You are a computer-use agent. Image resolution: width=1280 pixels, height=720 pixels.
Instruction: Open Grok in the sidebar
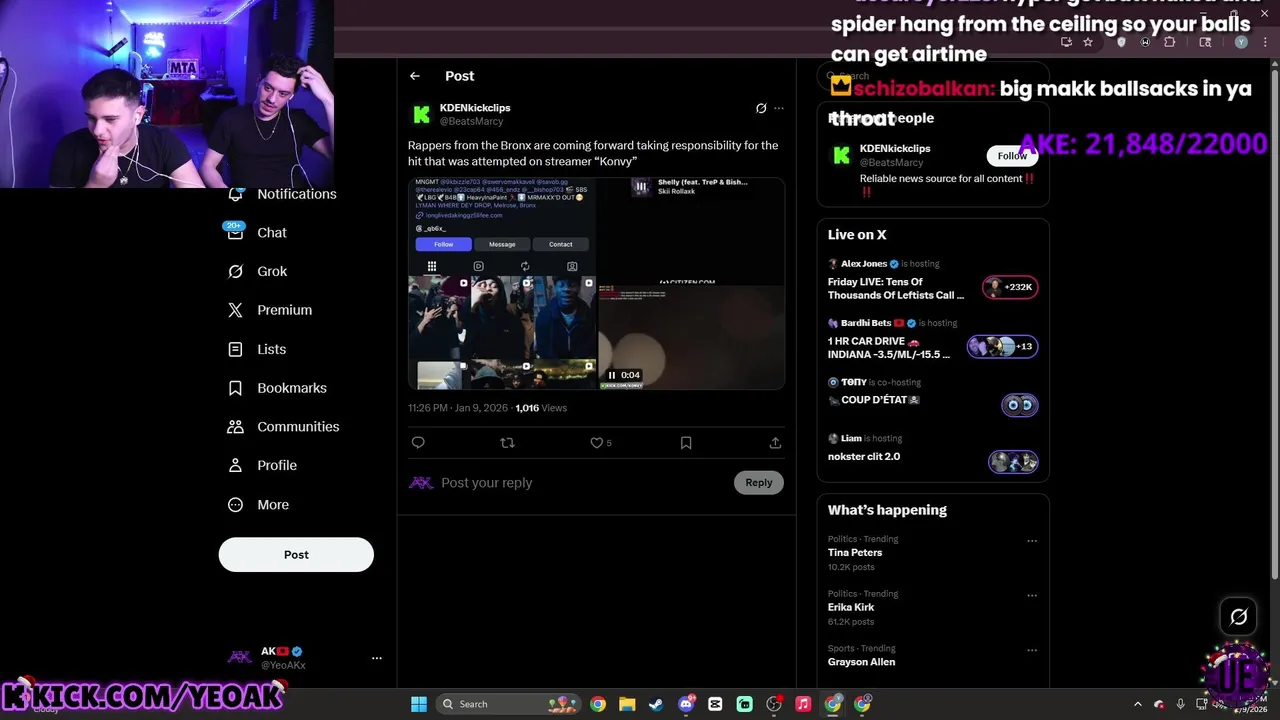258,271
